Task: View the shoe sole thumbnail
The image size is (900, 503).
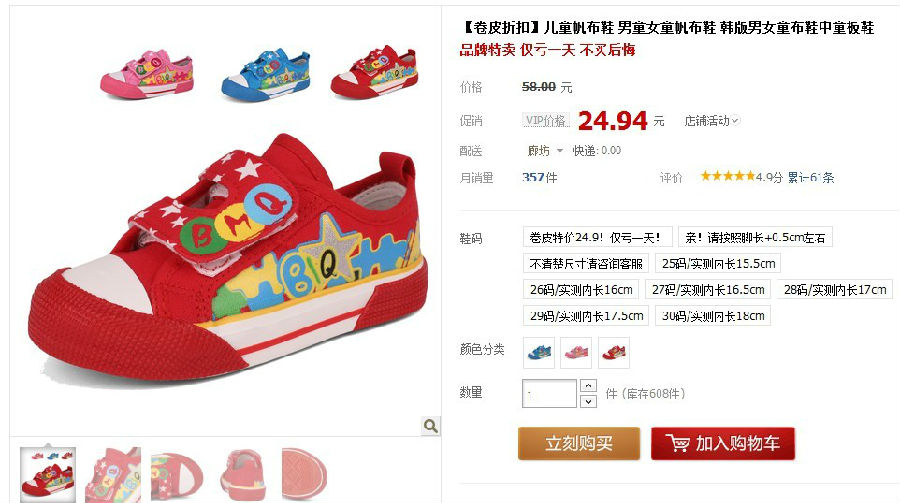Action: point(304,475)
